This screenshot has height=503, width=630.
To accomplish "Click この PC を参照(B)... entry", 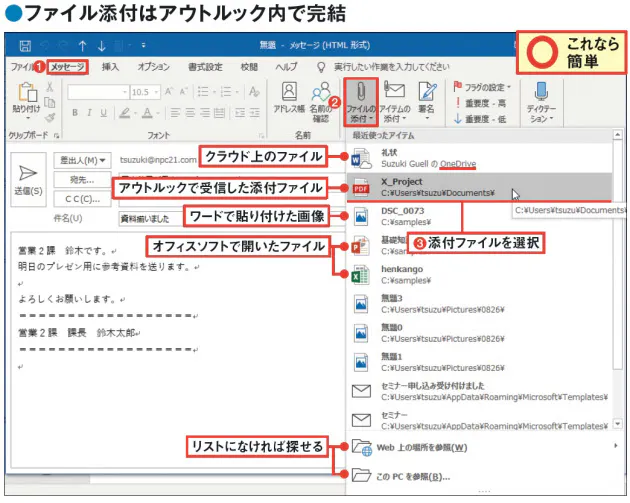I will (x=484, y=476).
